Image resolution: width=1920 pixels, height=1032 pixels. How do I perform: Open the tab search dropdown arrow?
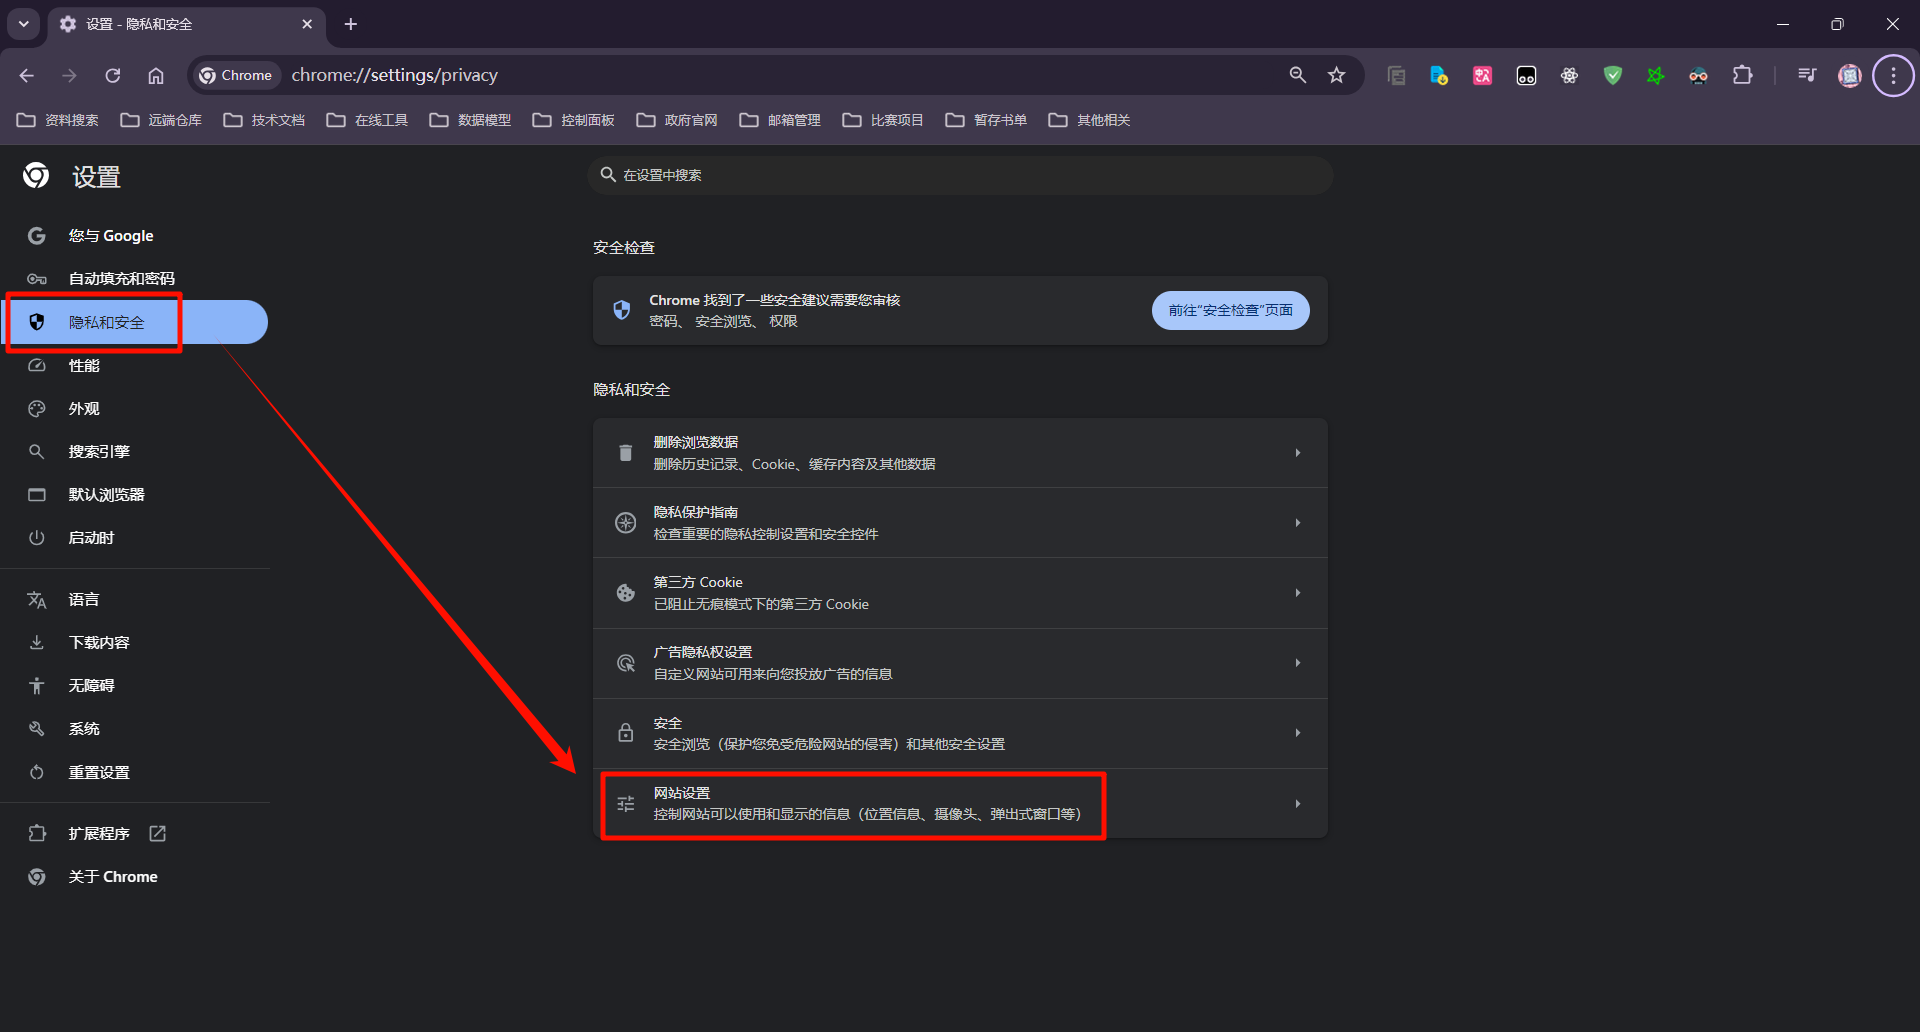[23, 24]
